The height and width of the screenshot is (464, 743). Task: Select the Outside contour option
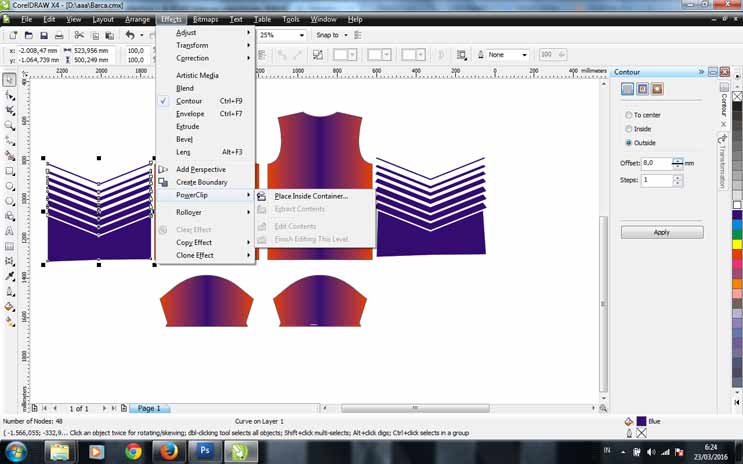(628, 142)
